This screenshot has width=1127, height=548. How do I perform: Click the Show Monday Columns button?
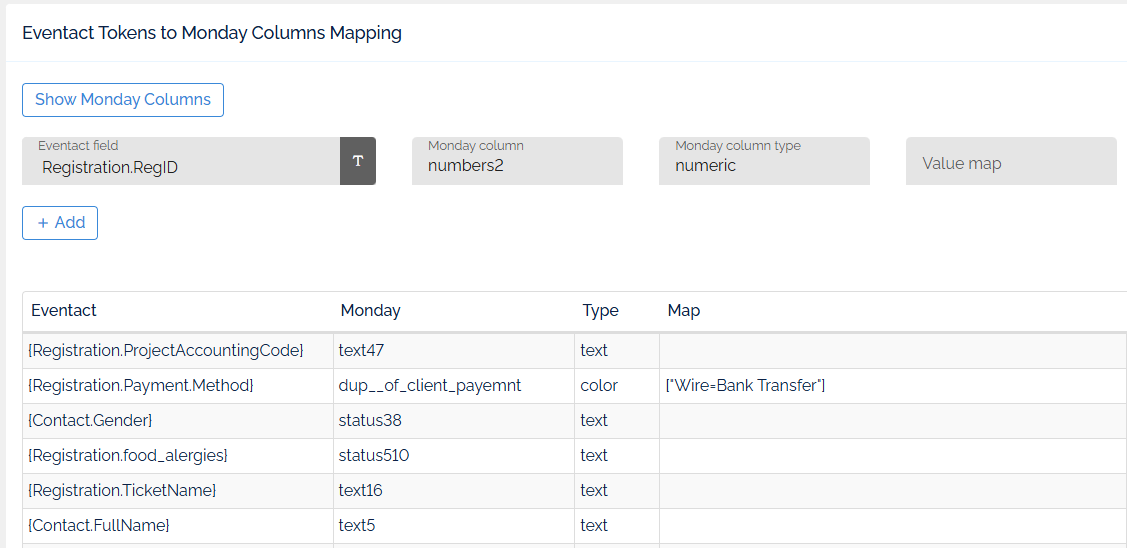click(x=123, y=100)
